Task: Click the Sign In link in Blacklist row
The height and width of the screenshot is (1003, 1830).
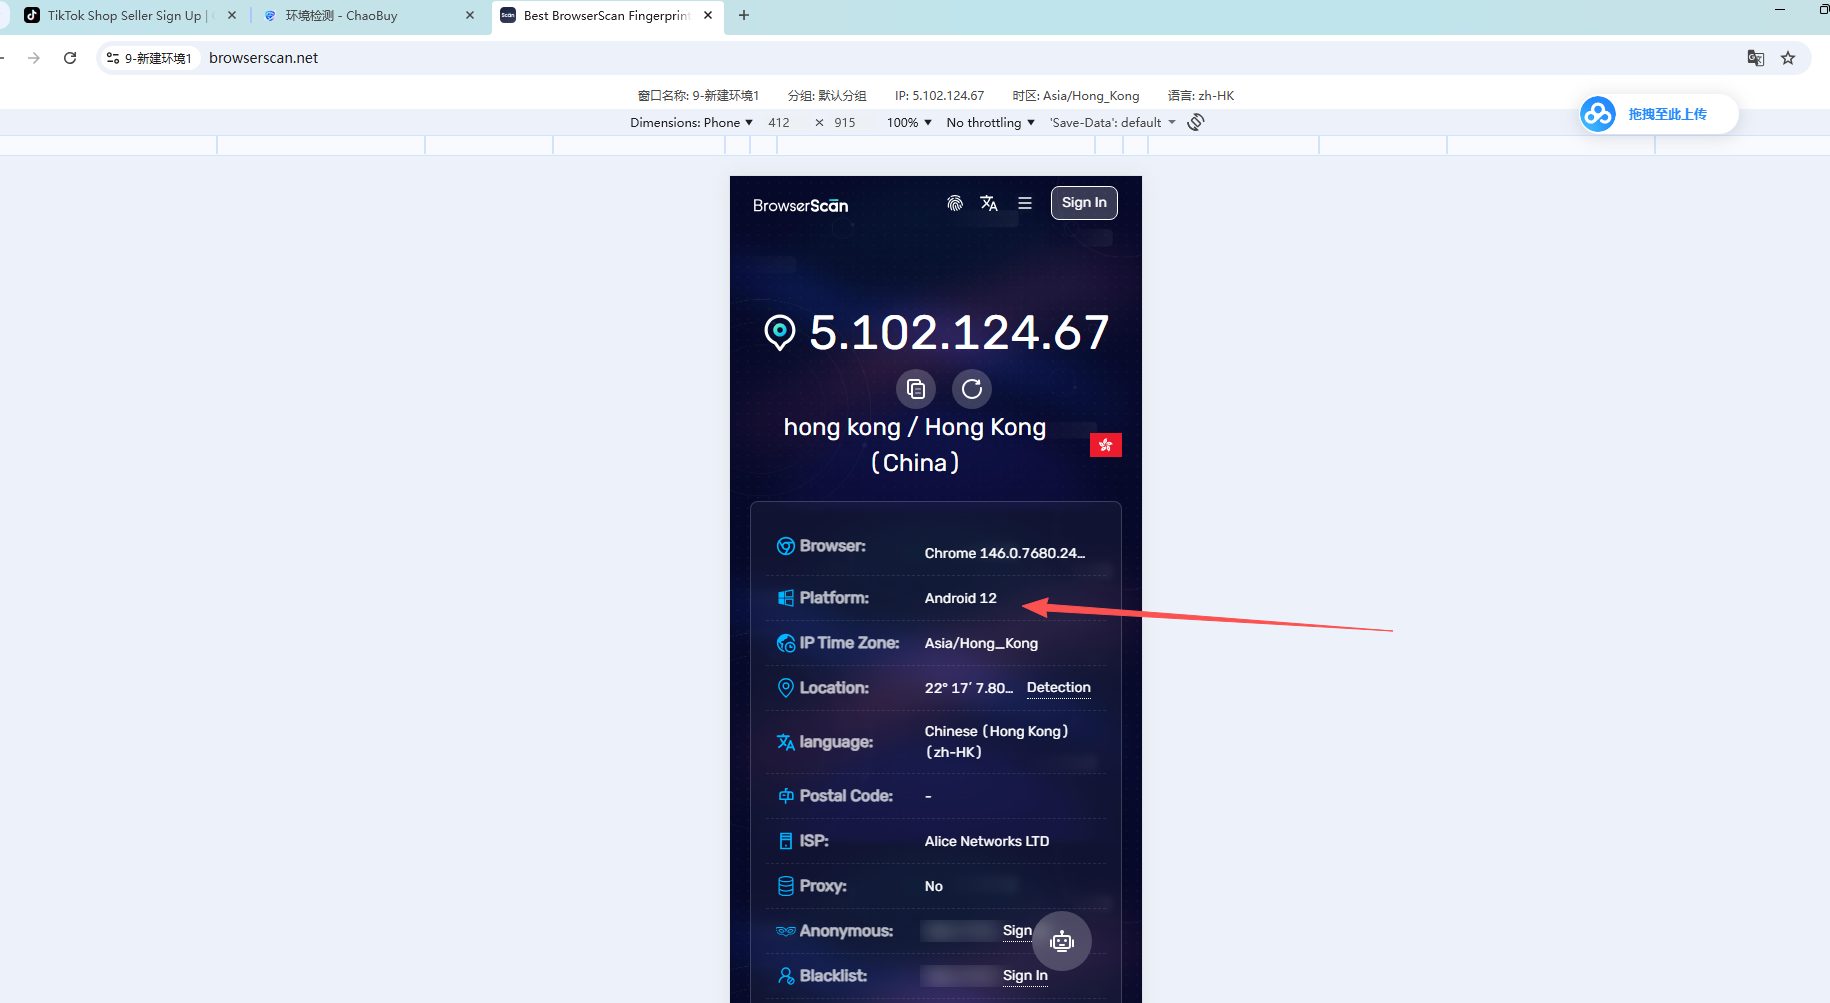Action: (1025, 976)
